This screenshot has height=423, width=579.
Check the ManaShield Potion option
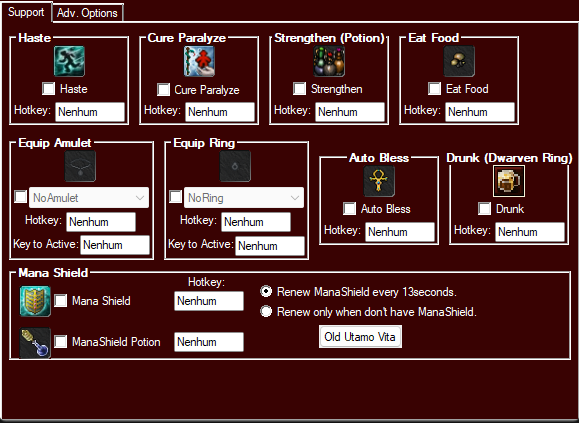pyautogui.click(x=61, y=341)
